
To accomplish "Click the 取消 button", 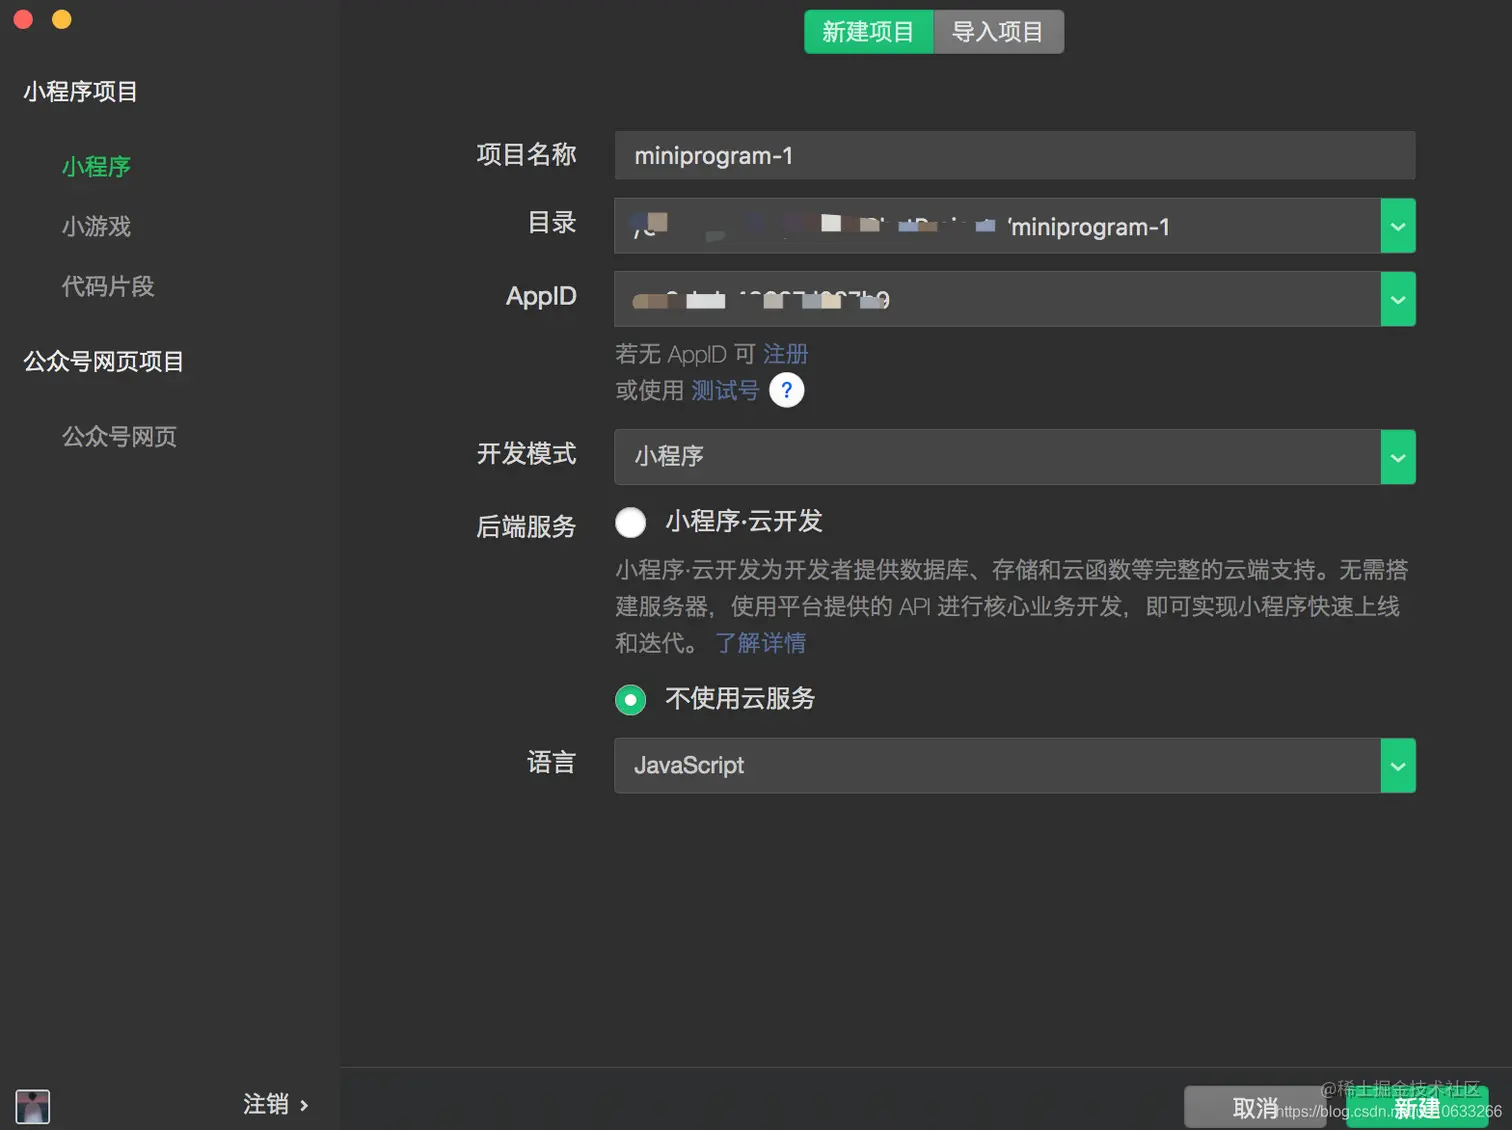I will pos(1255,1107).
